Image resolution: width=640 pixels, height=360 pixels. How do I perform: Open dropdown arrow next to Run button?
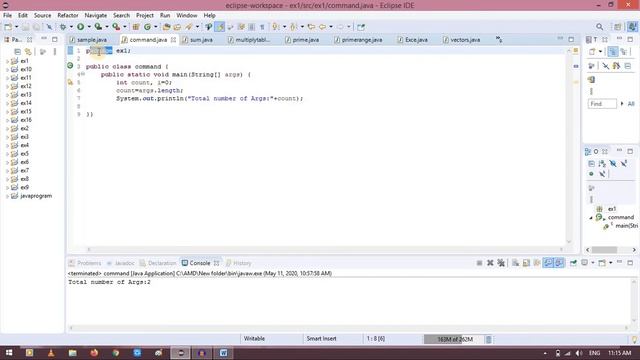pos(89,27)
